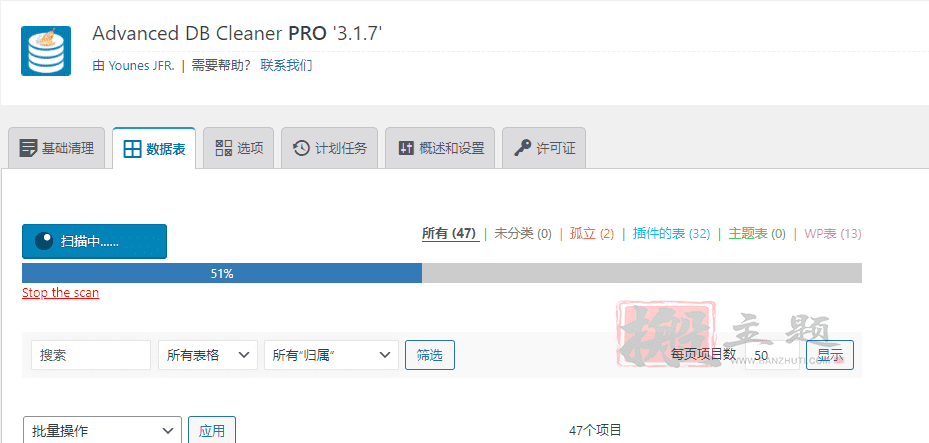Show 插件的表 (32) category
The height and width of the screenshot is (443, 929).
(671, 233)
